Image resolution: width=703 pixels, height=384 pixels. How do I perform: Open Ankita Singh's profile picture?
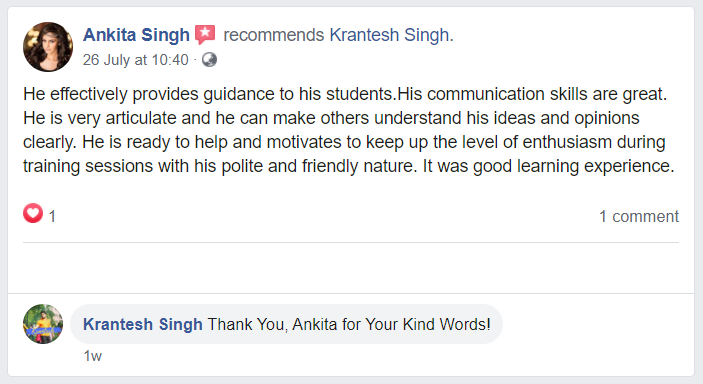click(x=48, y=47)
